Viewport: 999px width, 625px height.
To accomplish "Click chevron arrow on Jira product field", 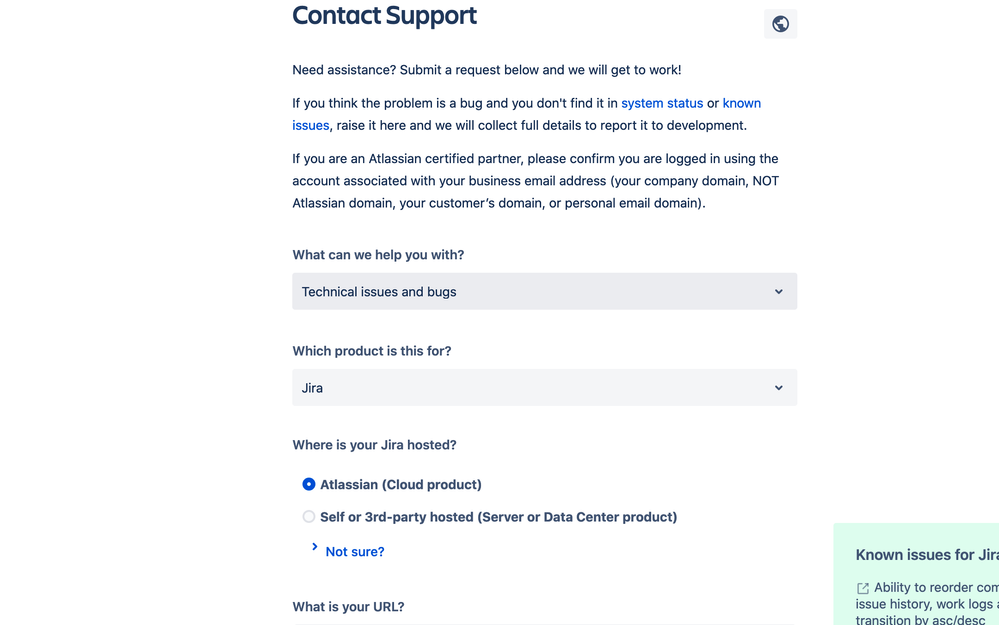I will [x=779, y=388].
